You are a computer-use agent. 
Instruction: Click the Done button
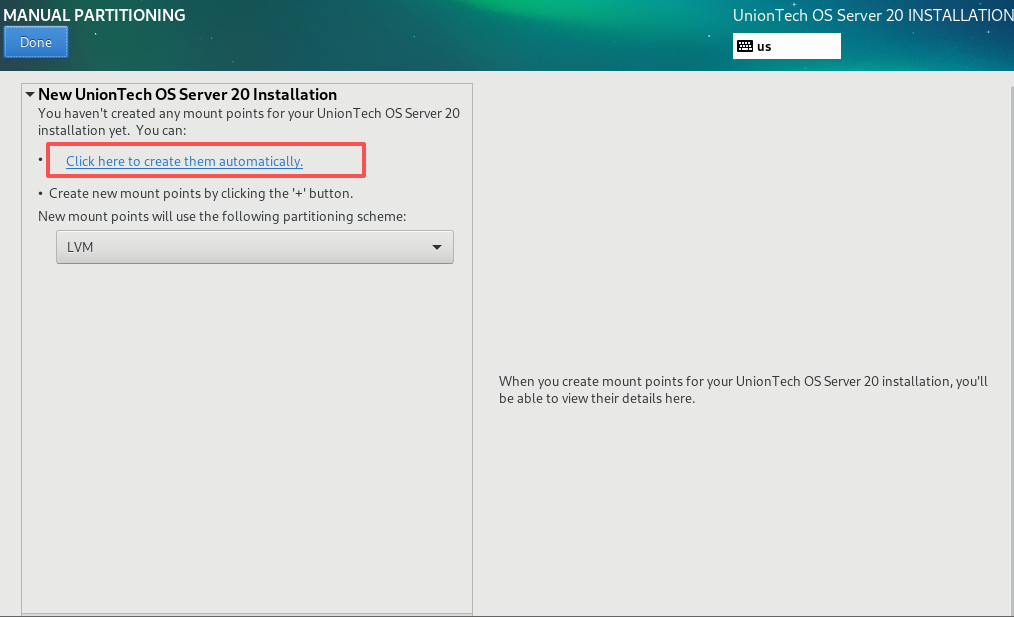pos(36,42)
